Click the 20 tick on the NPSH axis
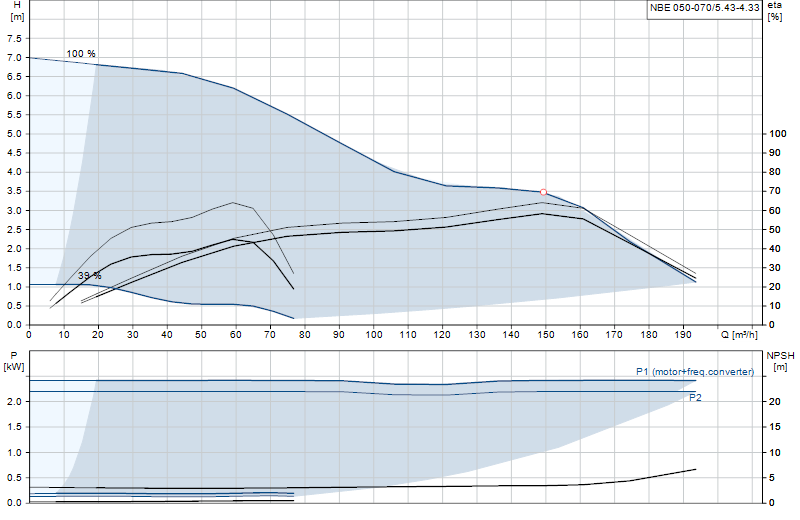Image resolution: width=800 pixels, height=520 pixels. [774, 402]
